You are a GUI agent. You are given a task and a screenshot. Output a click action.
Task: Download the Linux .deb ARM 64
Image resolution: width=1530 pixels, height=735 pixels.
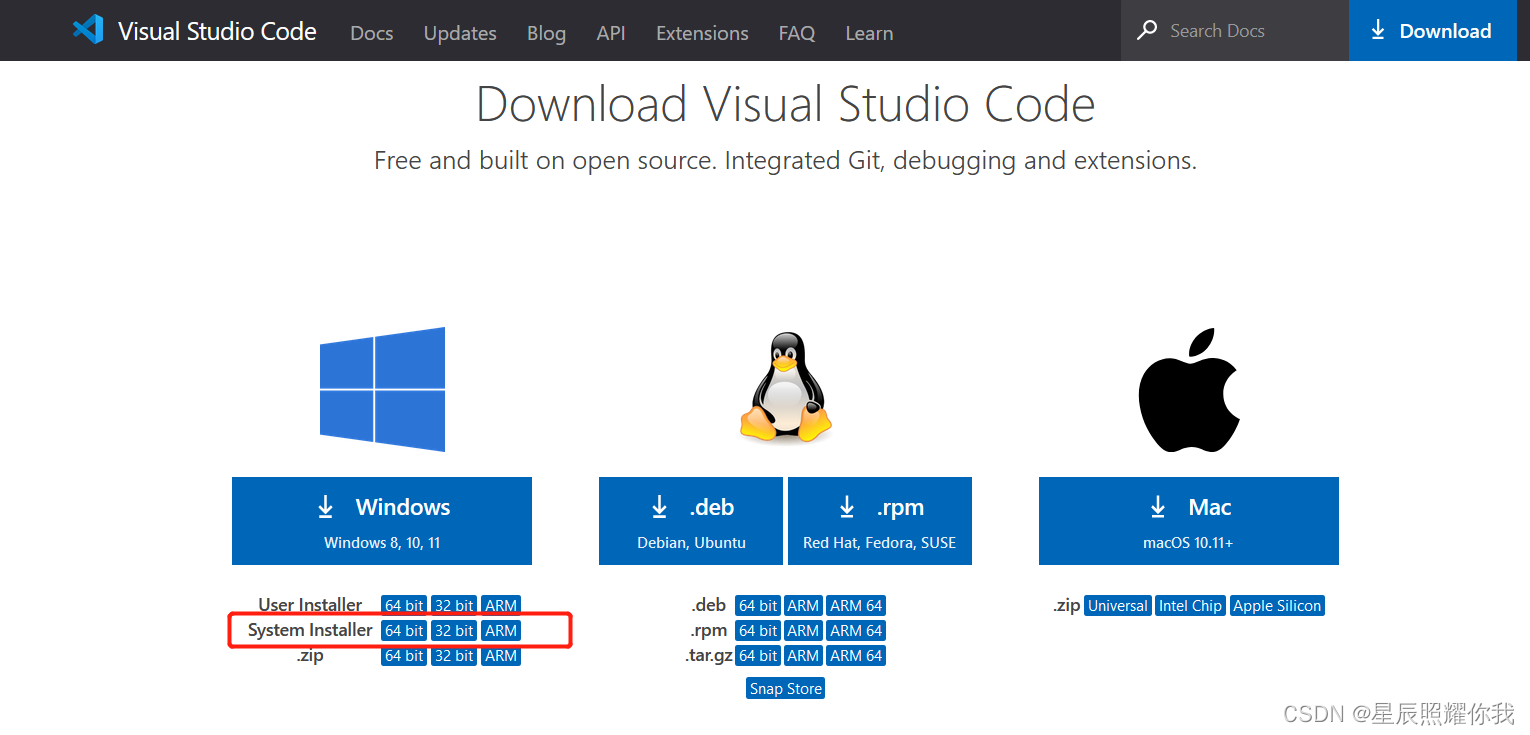pos(856,605)
